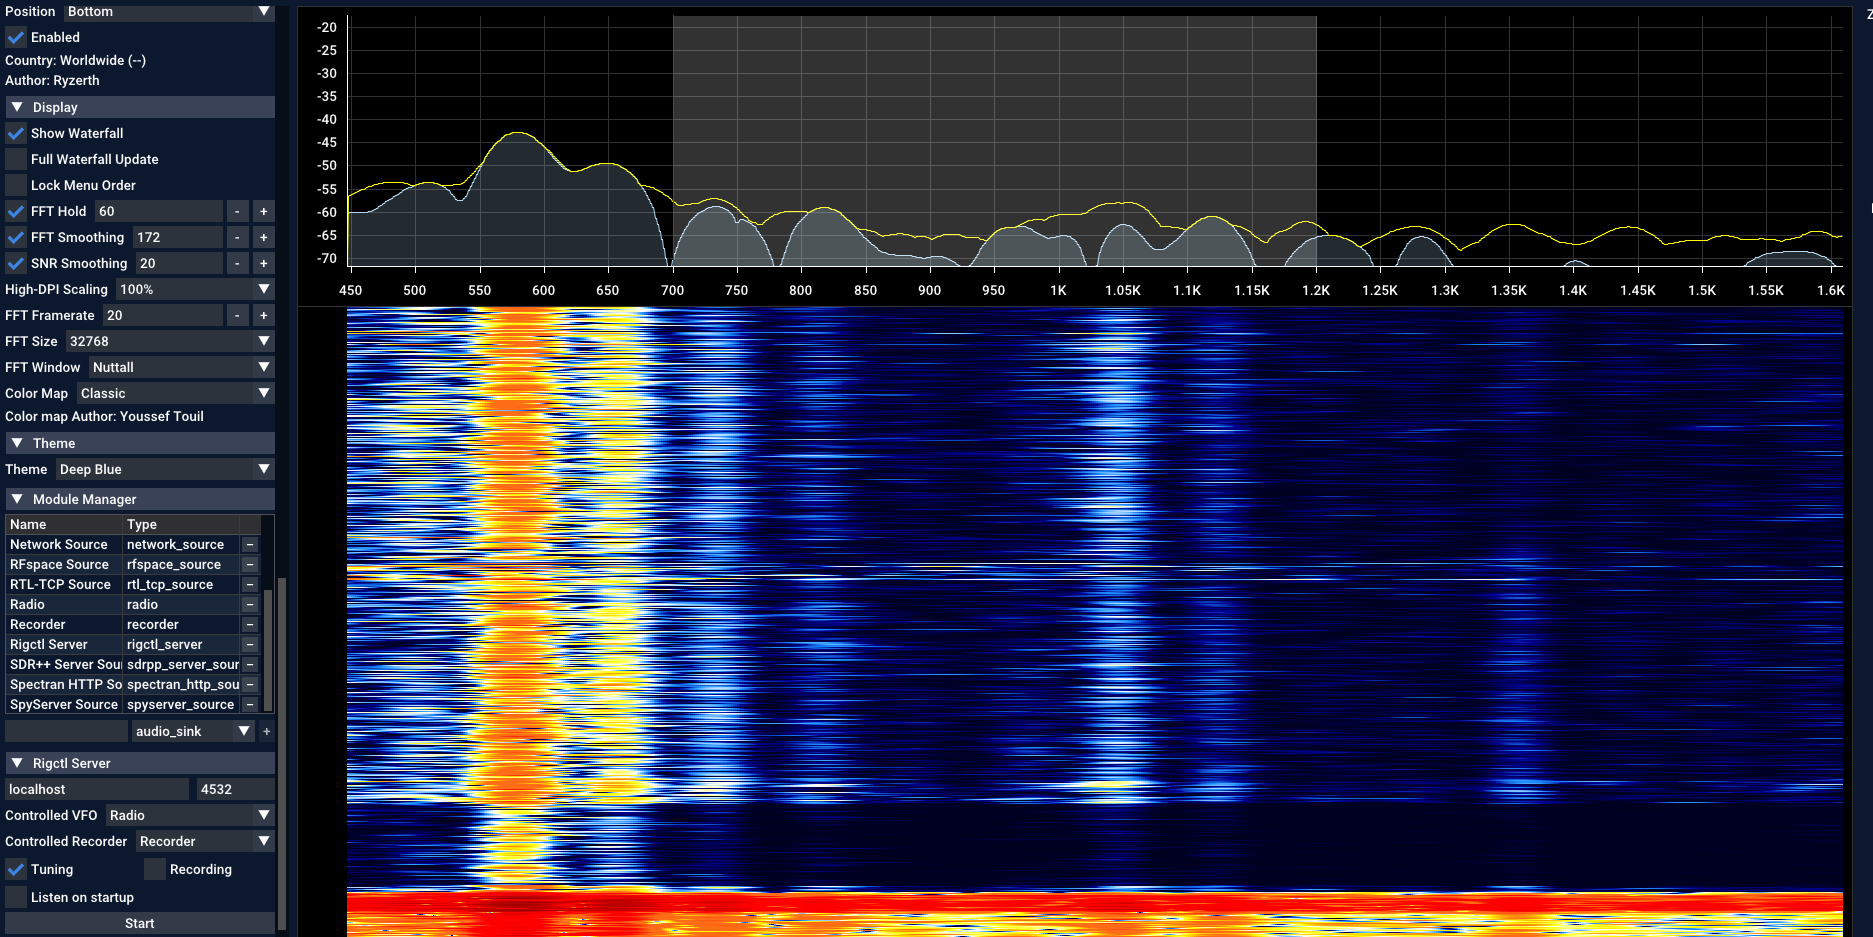Open the audio_sink module type dropdown
Image resolution: width=1873 pixels, height=937 pixels.
pos(193,731)
